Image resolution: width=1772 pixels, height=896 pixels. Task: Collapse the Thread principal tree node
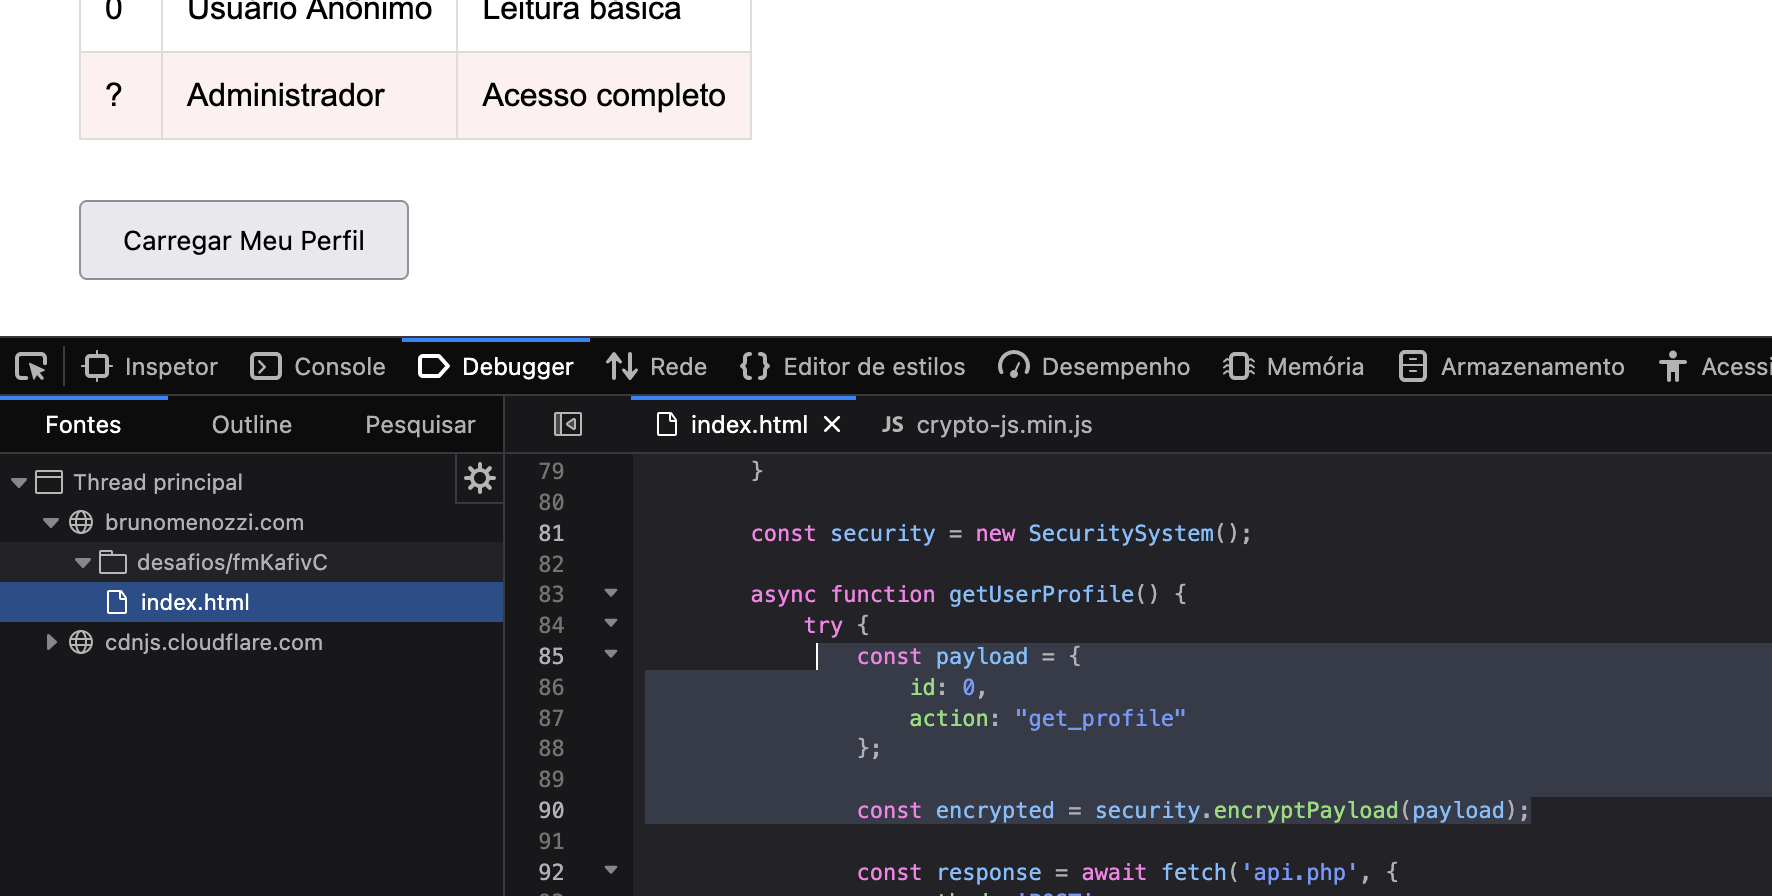tap(19, 483)
